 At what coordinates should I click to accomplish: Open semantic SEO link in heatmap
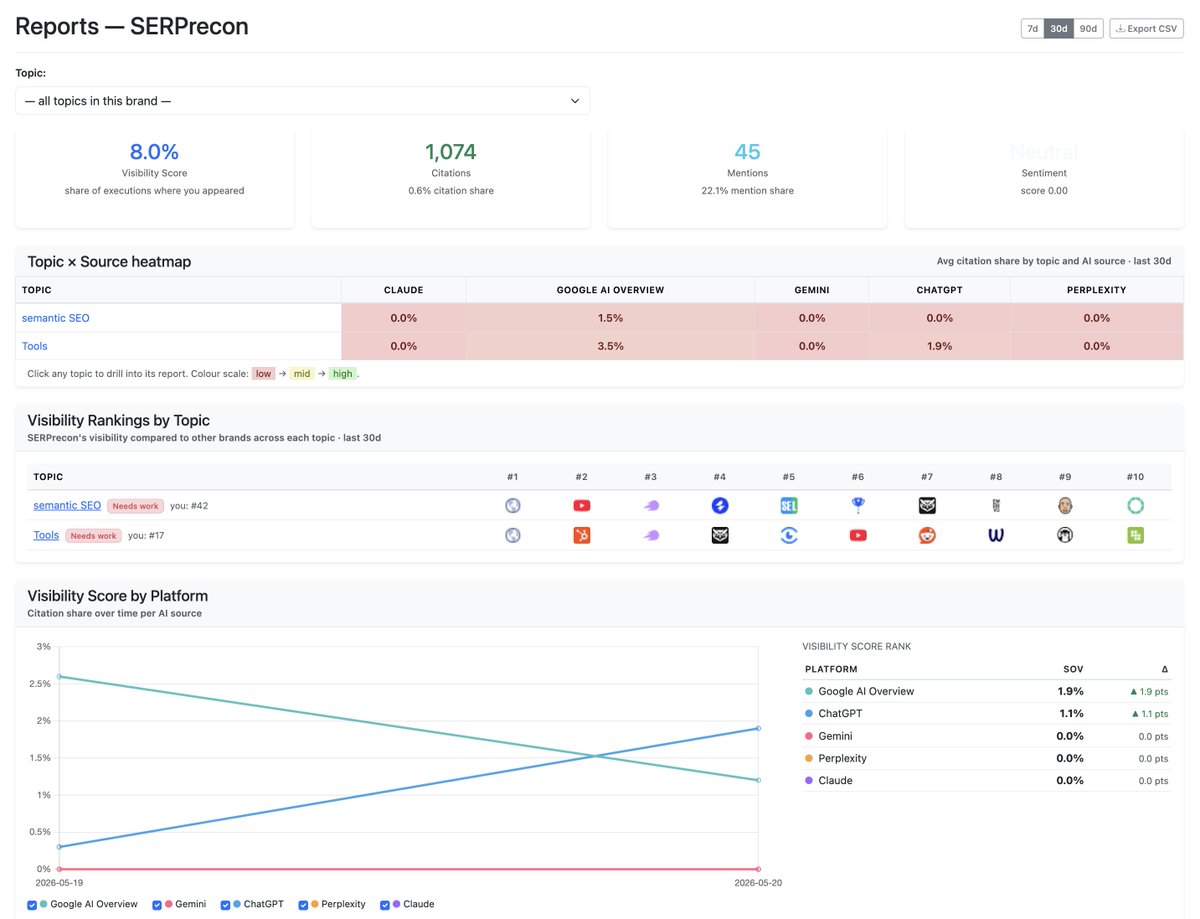click(x=56, y=318)
